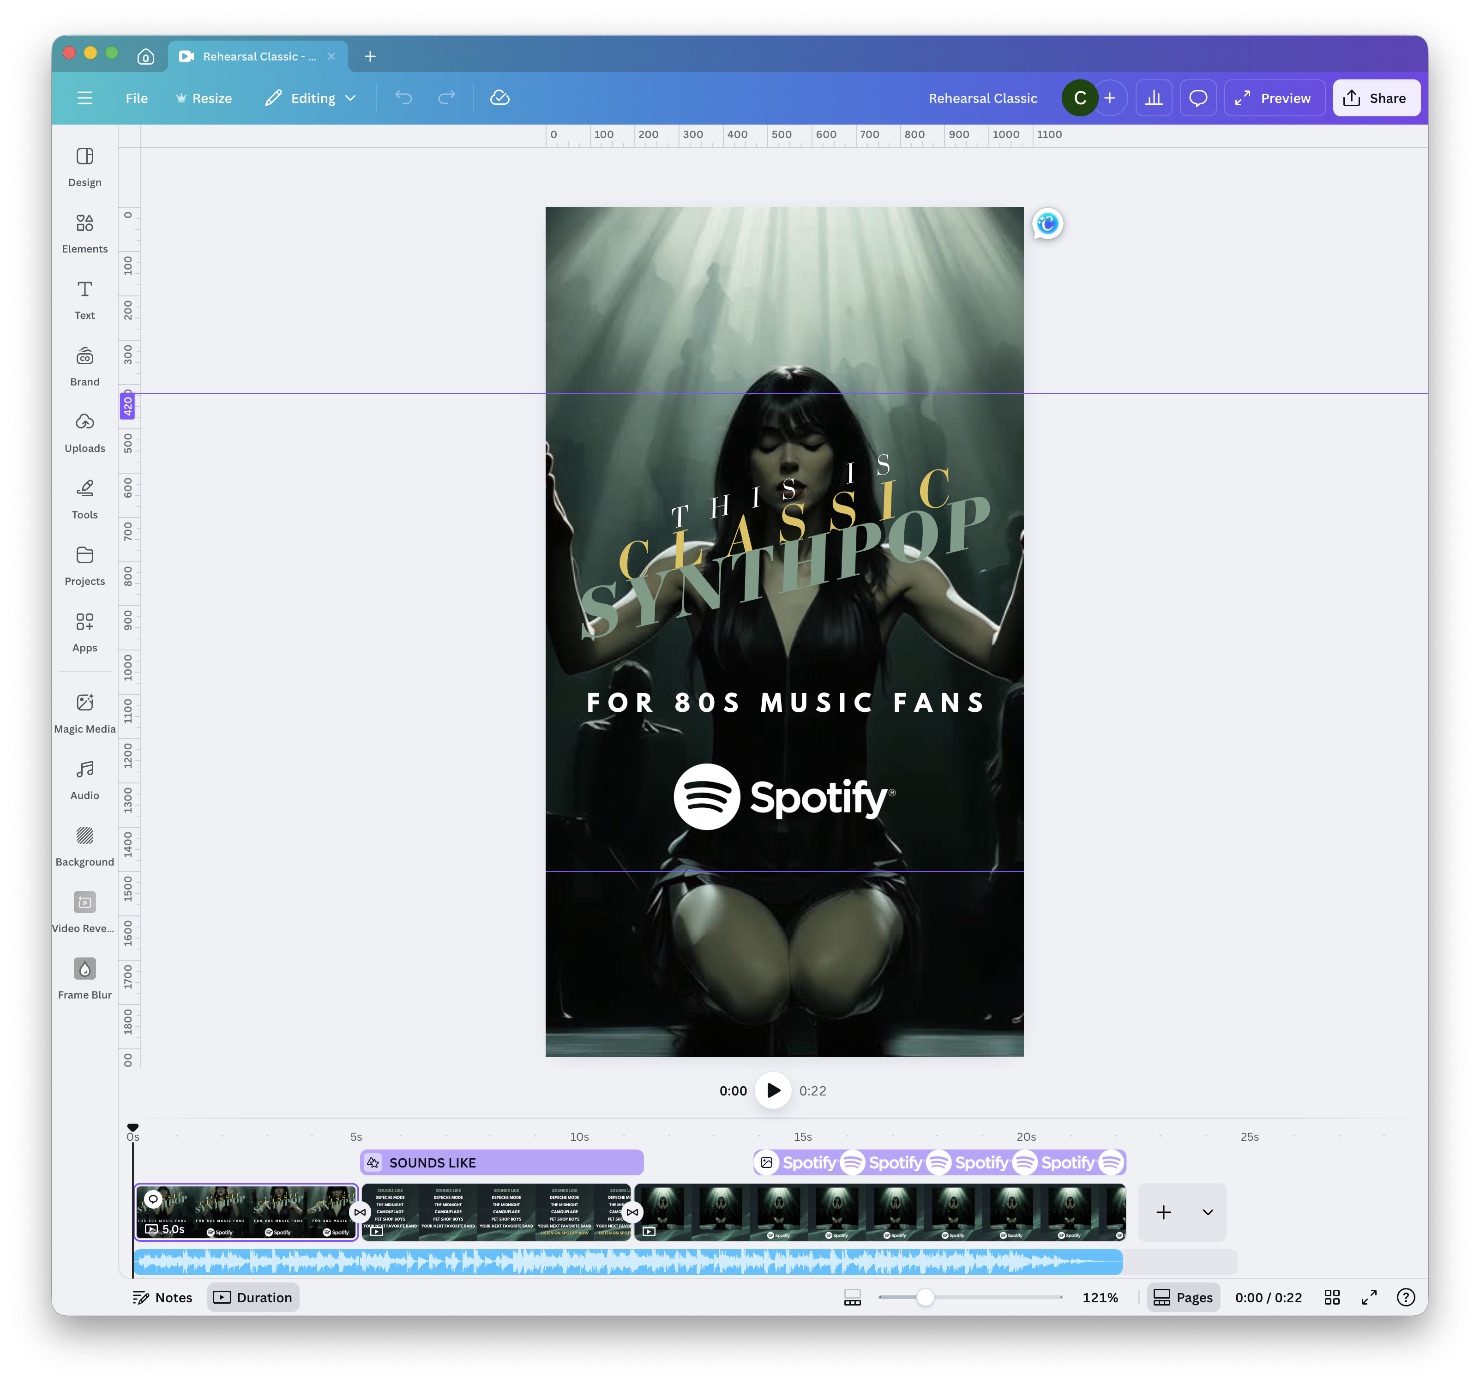Click the Share button
This screenshot has width=1480, height=1384.
[1376, 97]
